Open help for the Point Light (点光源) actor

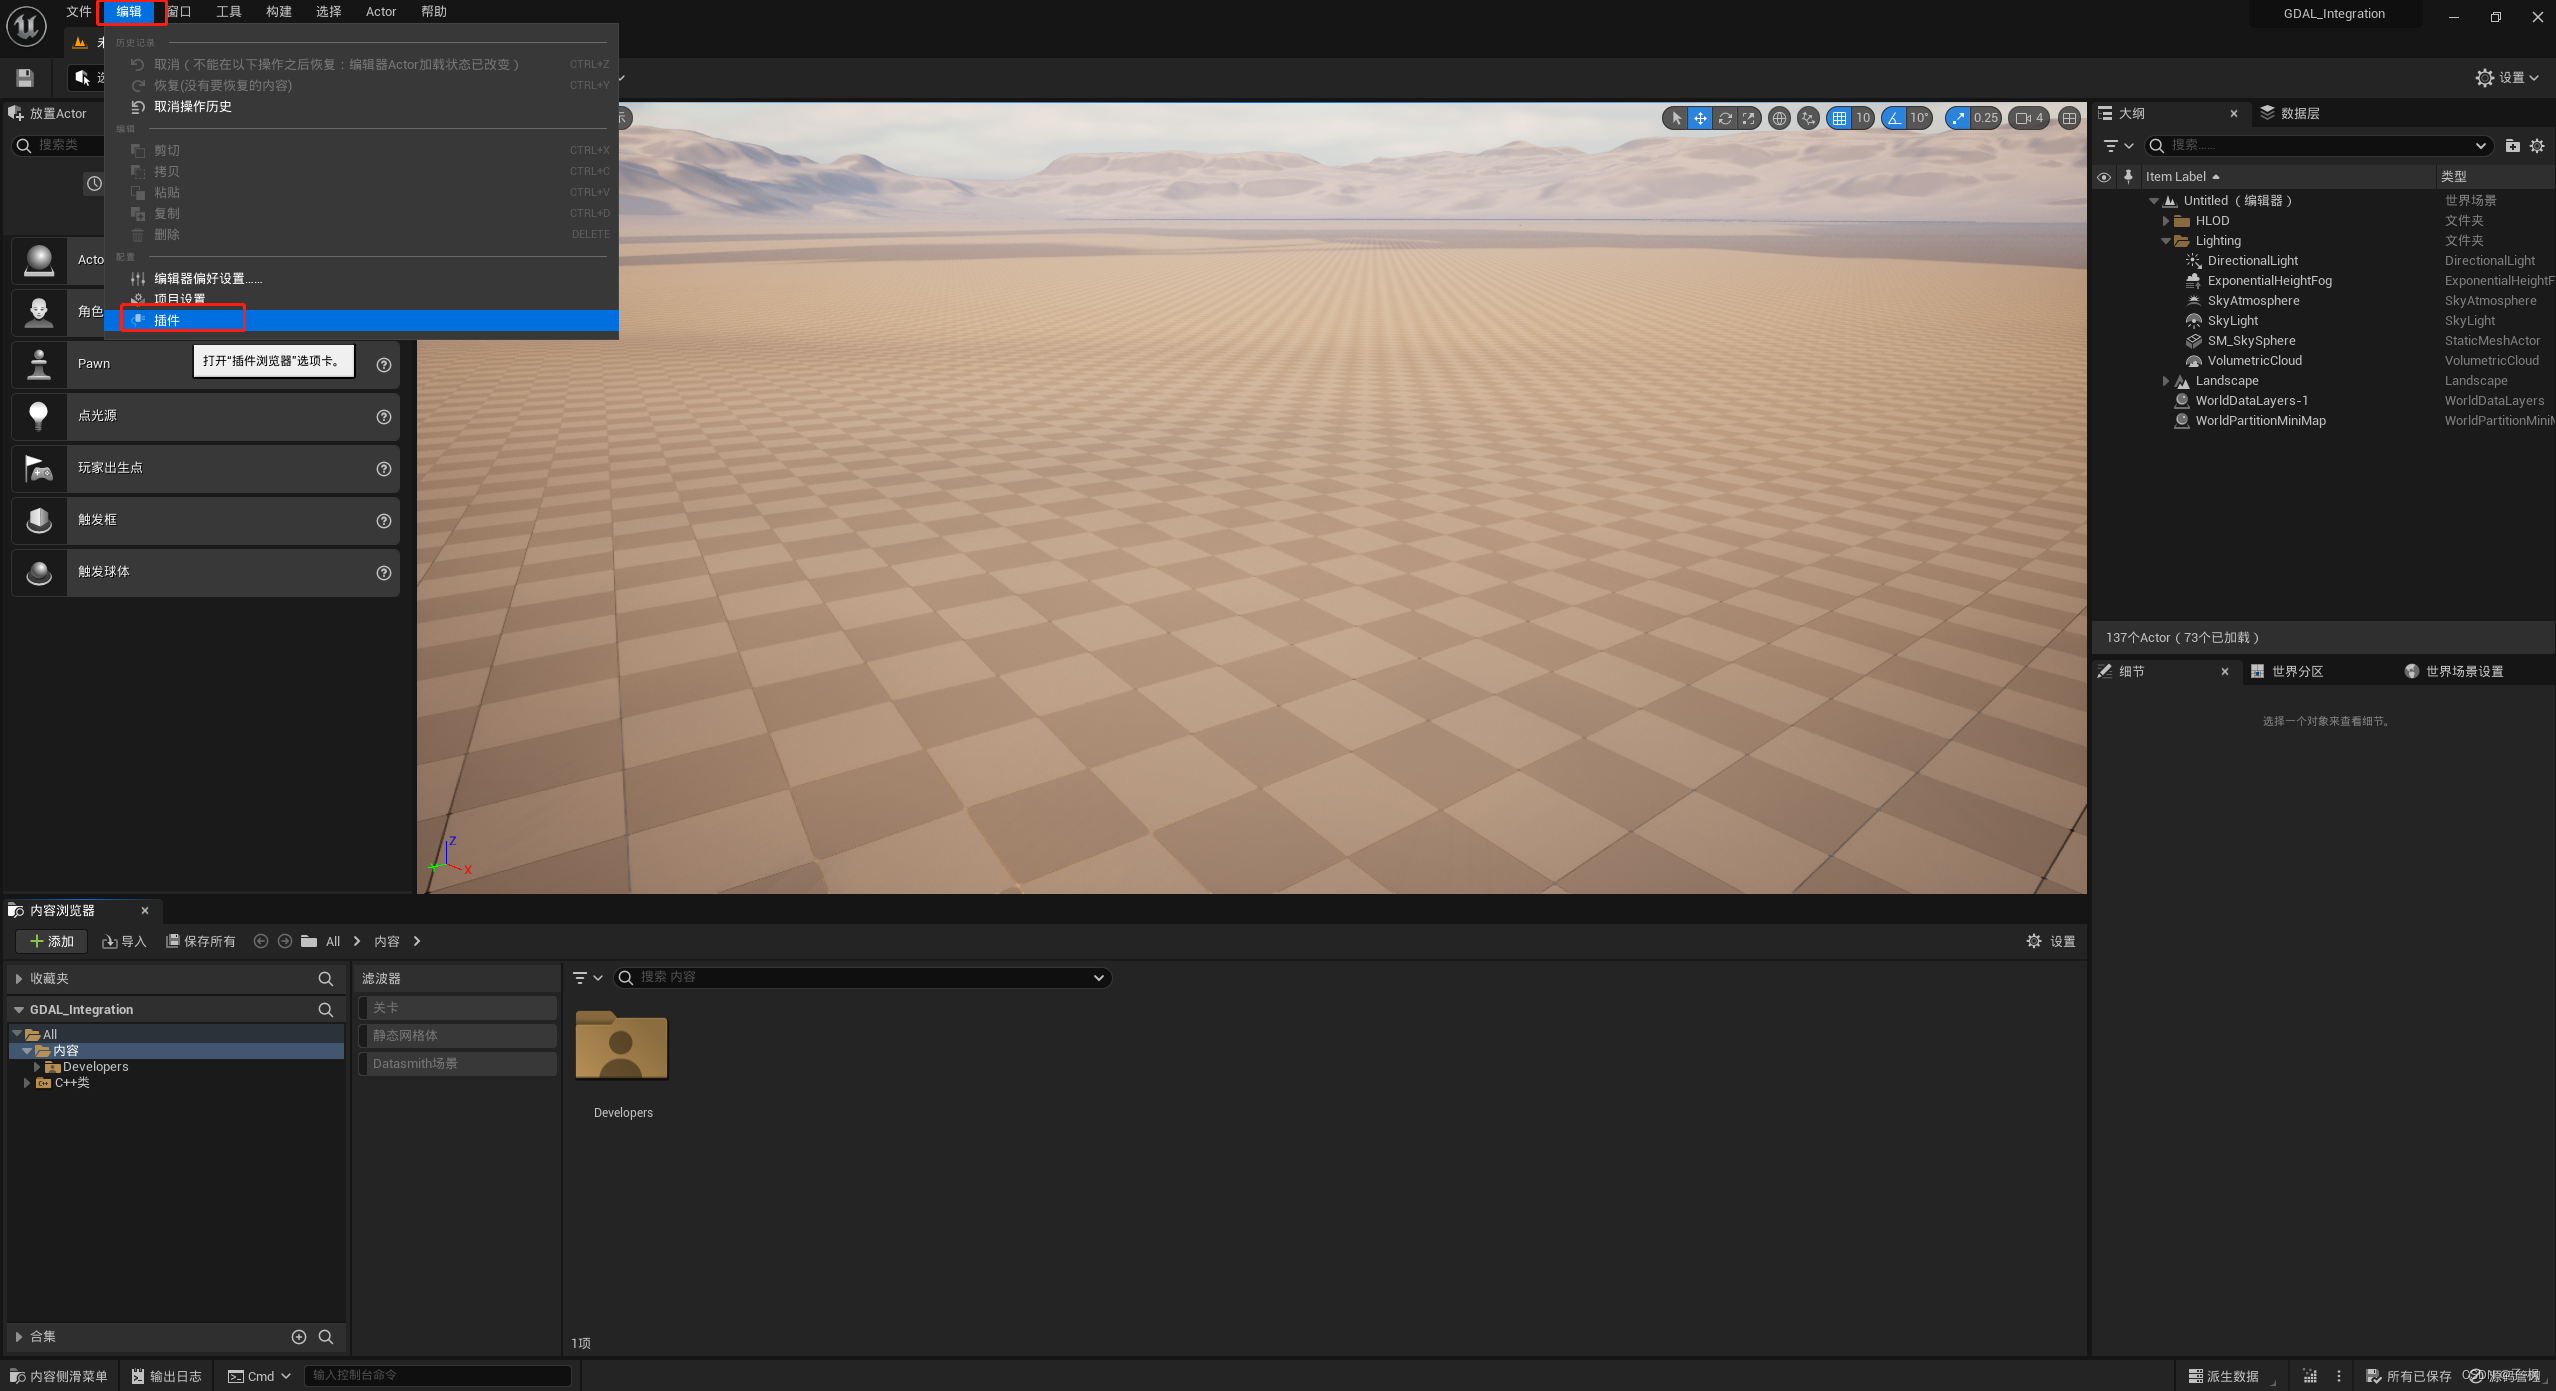click(x=383, y=417)
